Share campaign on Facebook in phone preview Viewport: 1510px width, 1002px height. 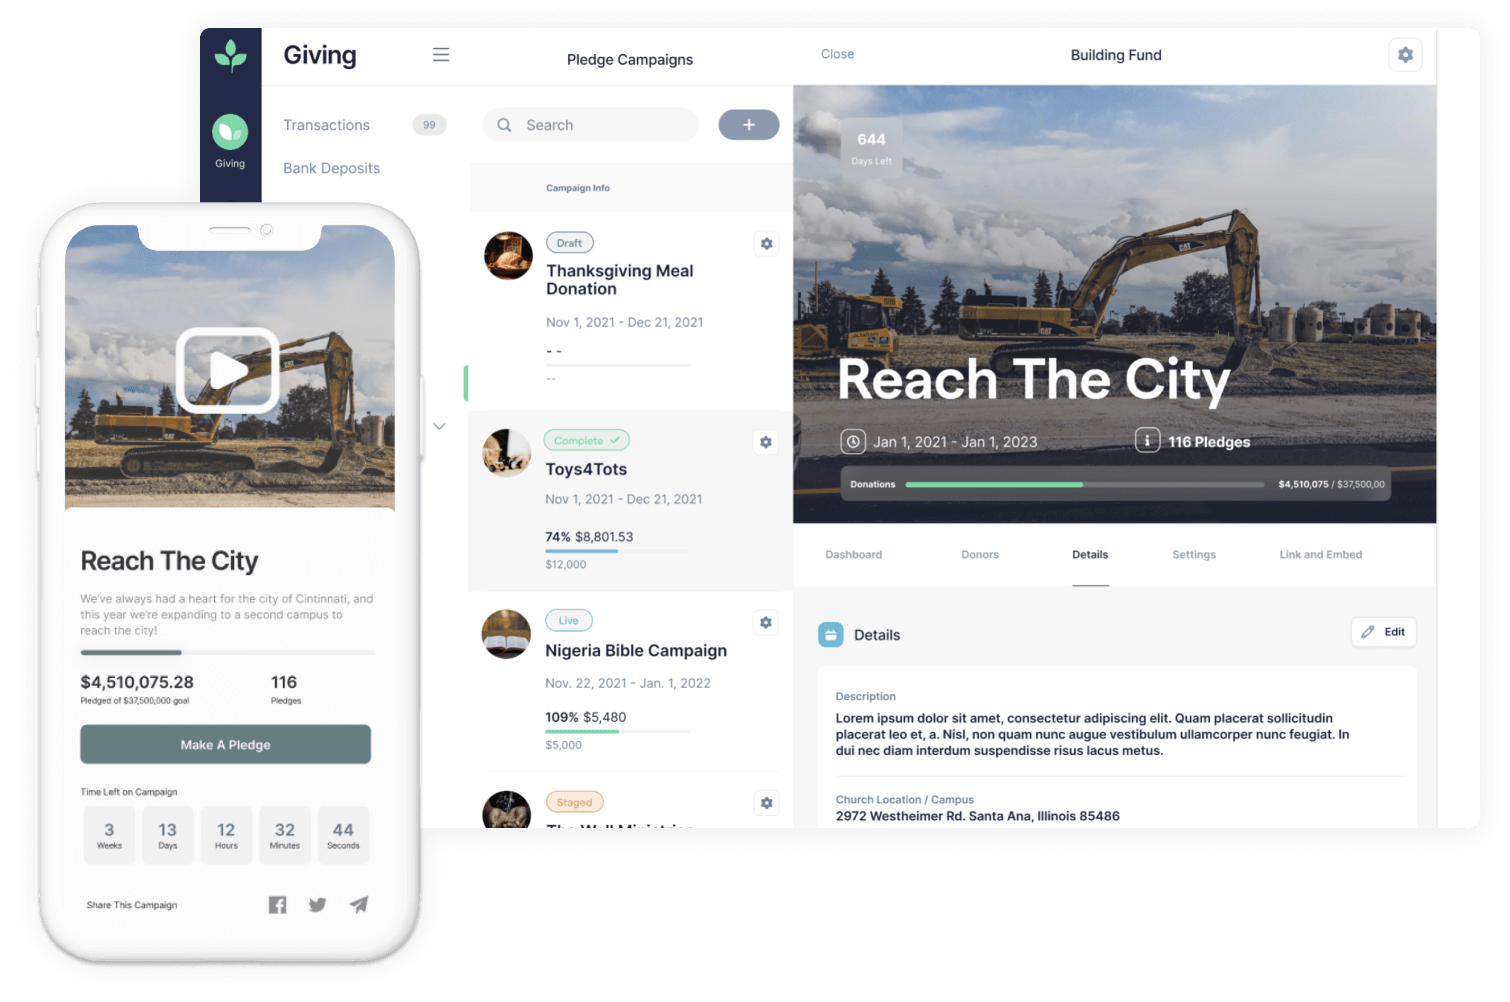click(x=277, y=905)
